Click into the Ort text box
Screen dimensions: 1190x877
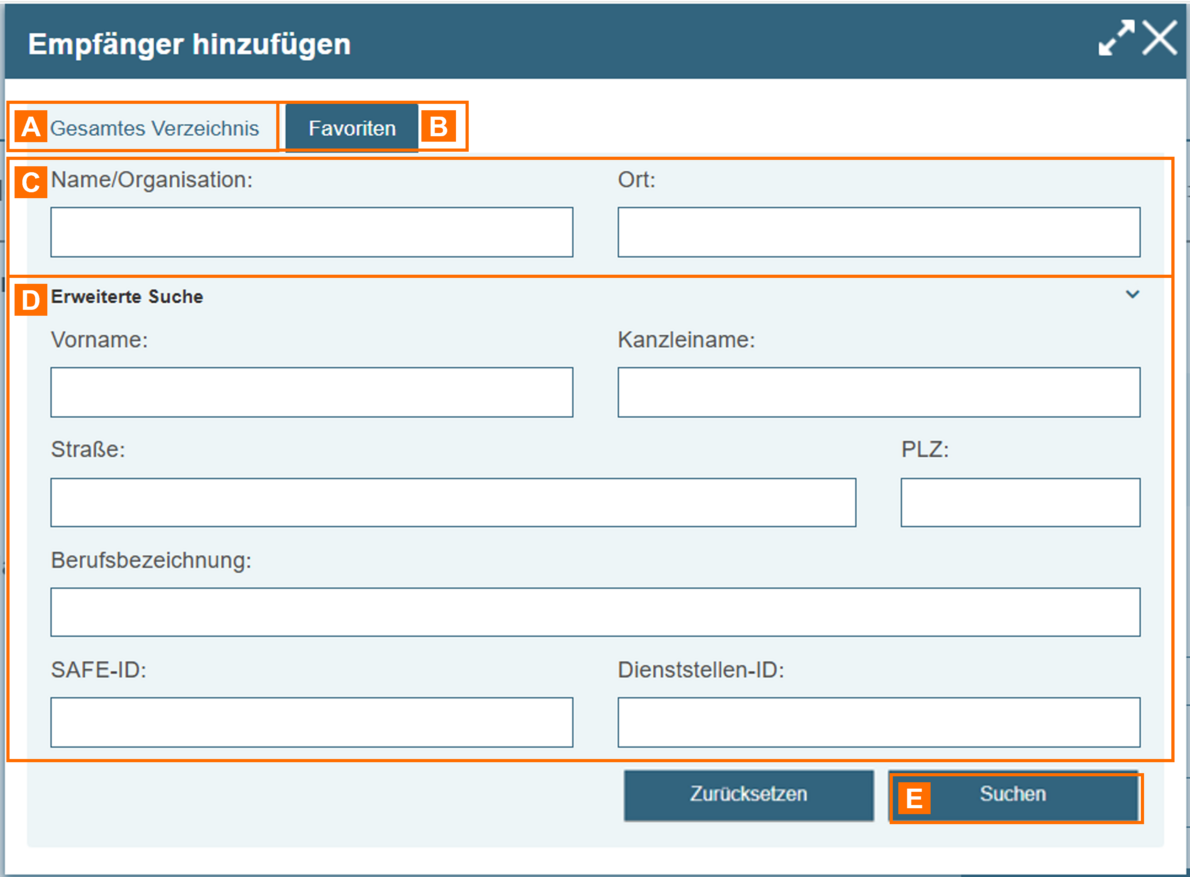878,233
